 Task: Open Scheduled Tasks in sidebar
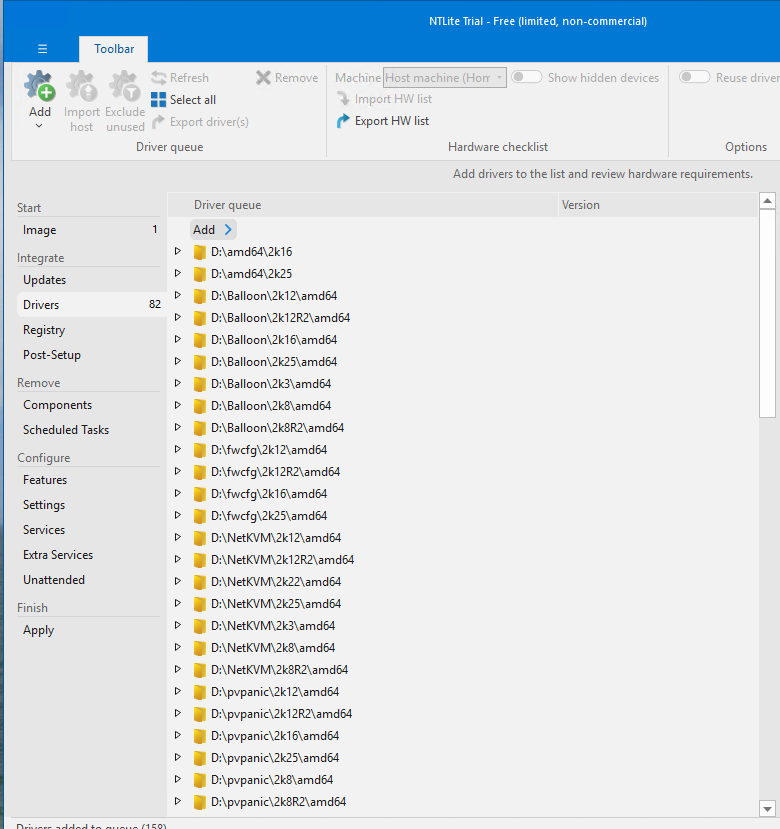90,430
